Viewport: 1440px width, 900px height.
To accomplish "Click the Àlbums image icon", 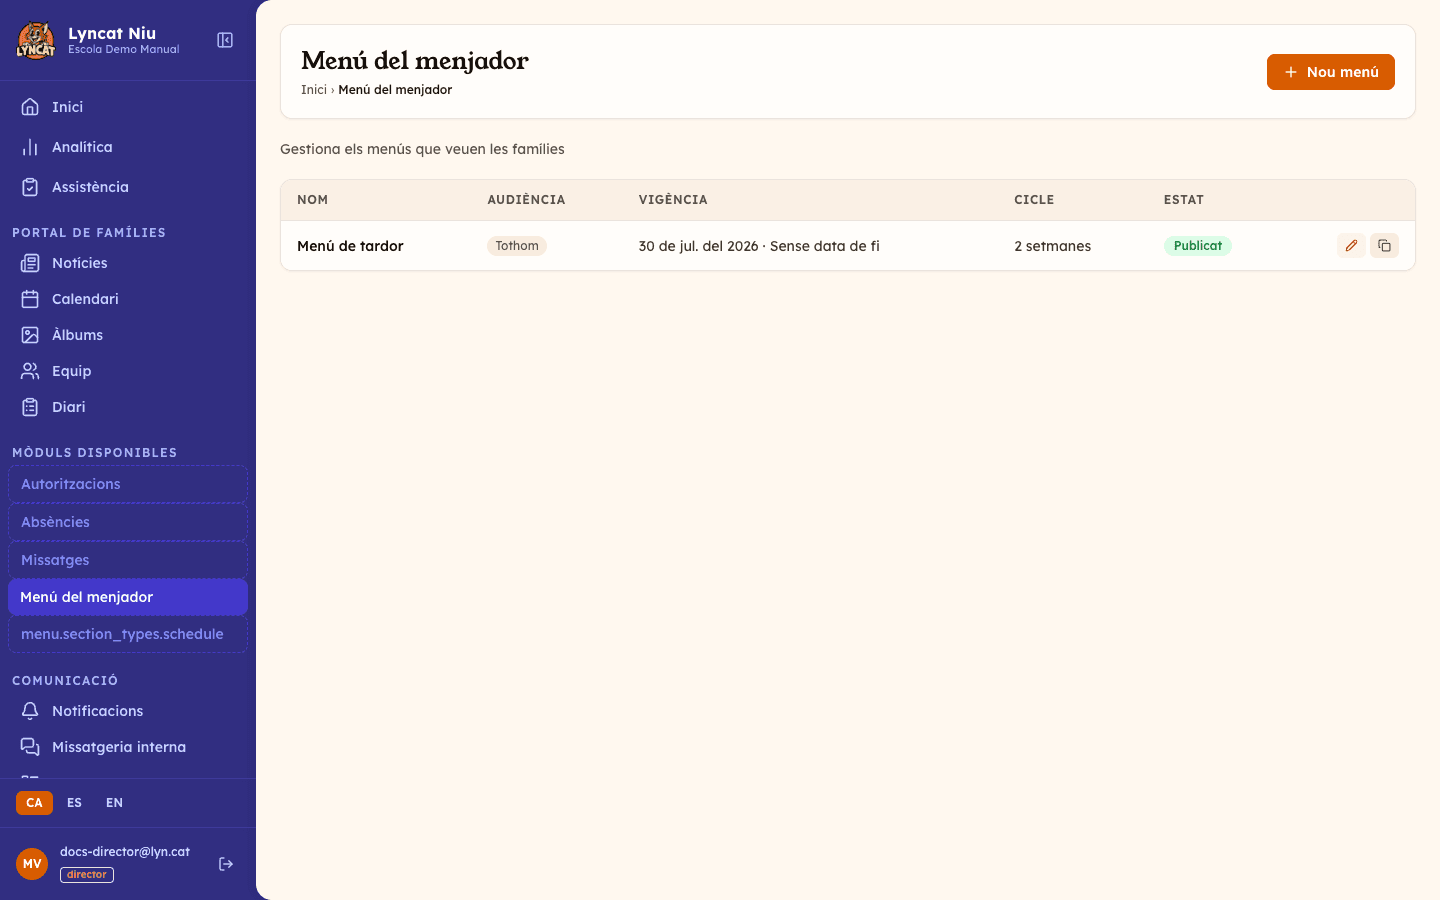I will tap(30, 335).
